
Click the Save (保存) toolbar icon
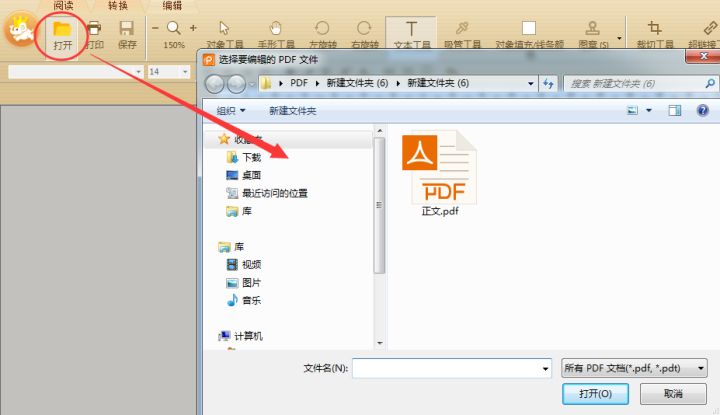pyautogui.click(x=127, y=29)
